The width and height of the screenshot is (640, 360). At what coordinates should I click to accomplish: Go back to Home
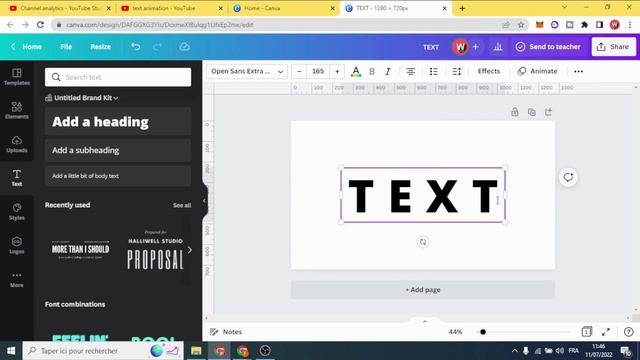click(x=27, y=47)
